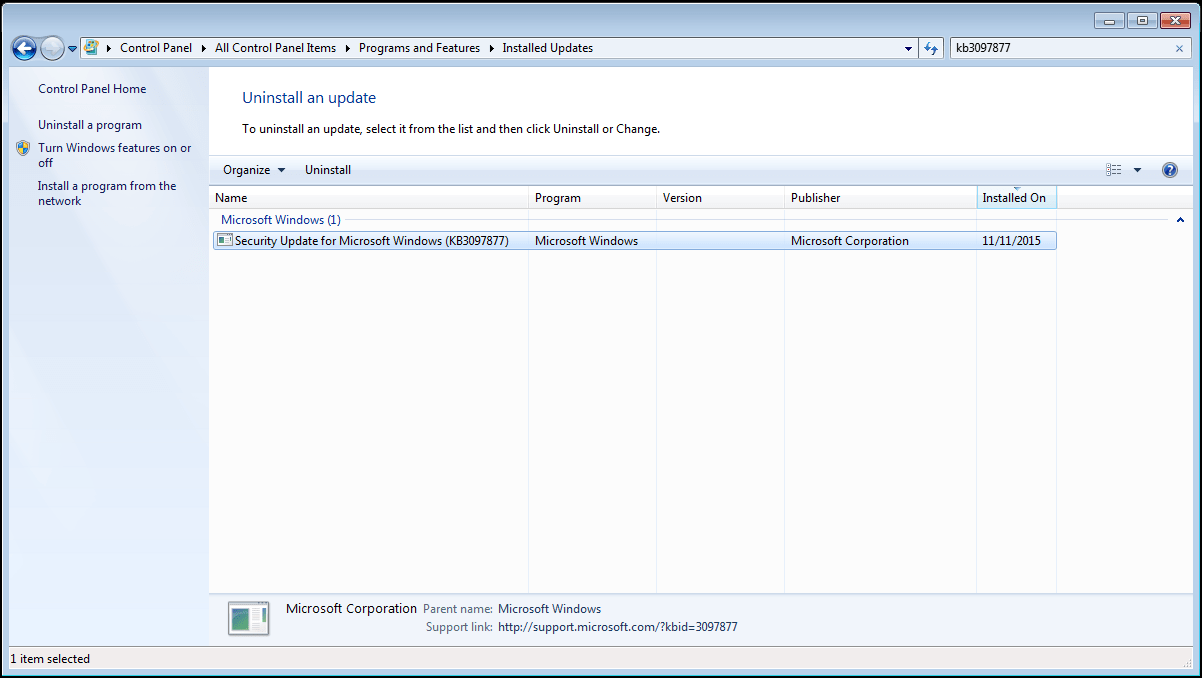This screenshot has height=678, width=1202.
Task: Go back with the Back arrow button
Action: (x=24, y=48)
